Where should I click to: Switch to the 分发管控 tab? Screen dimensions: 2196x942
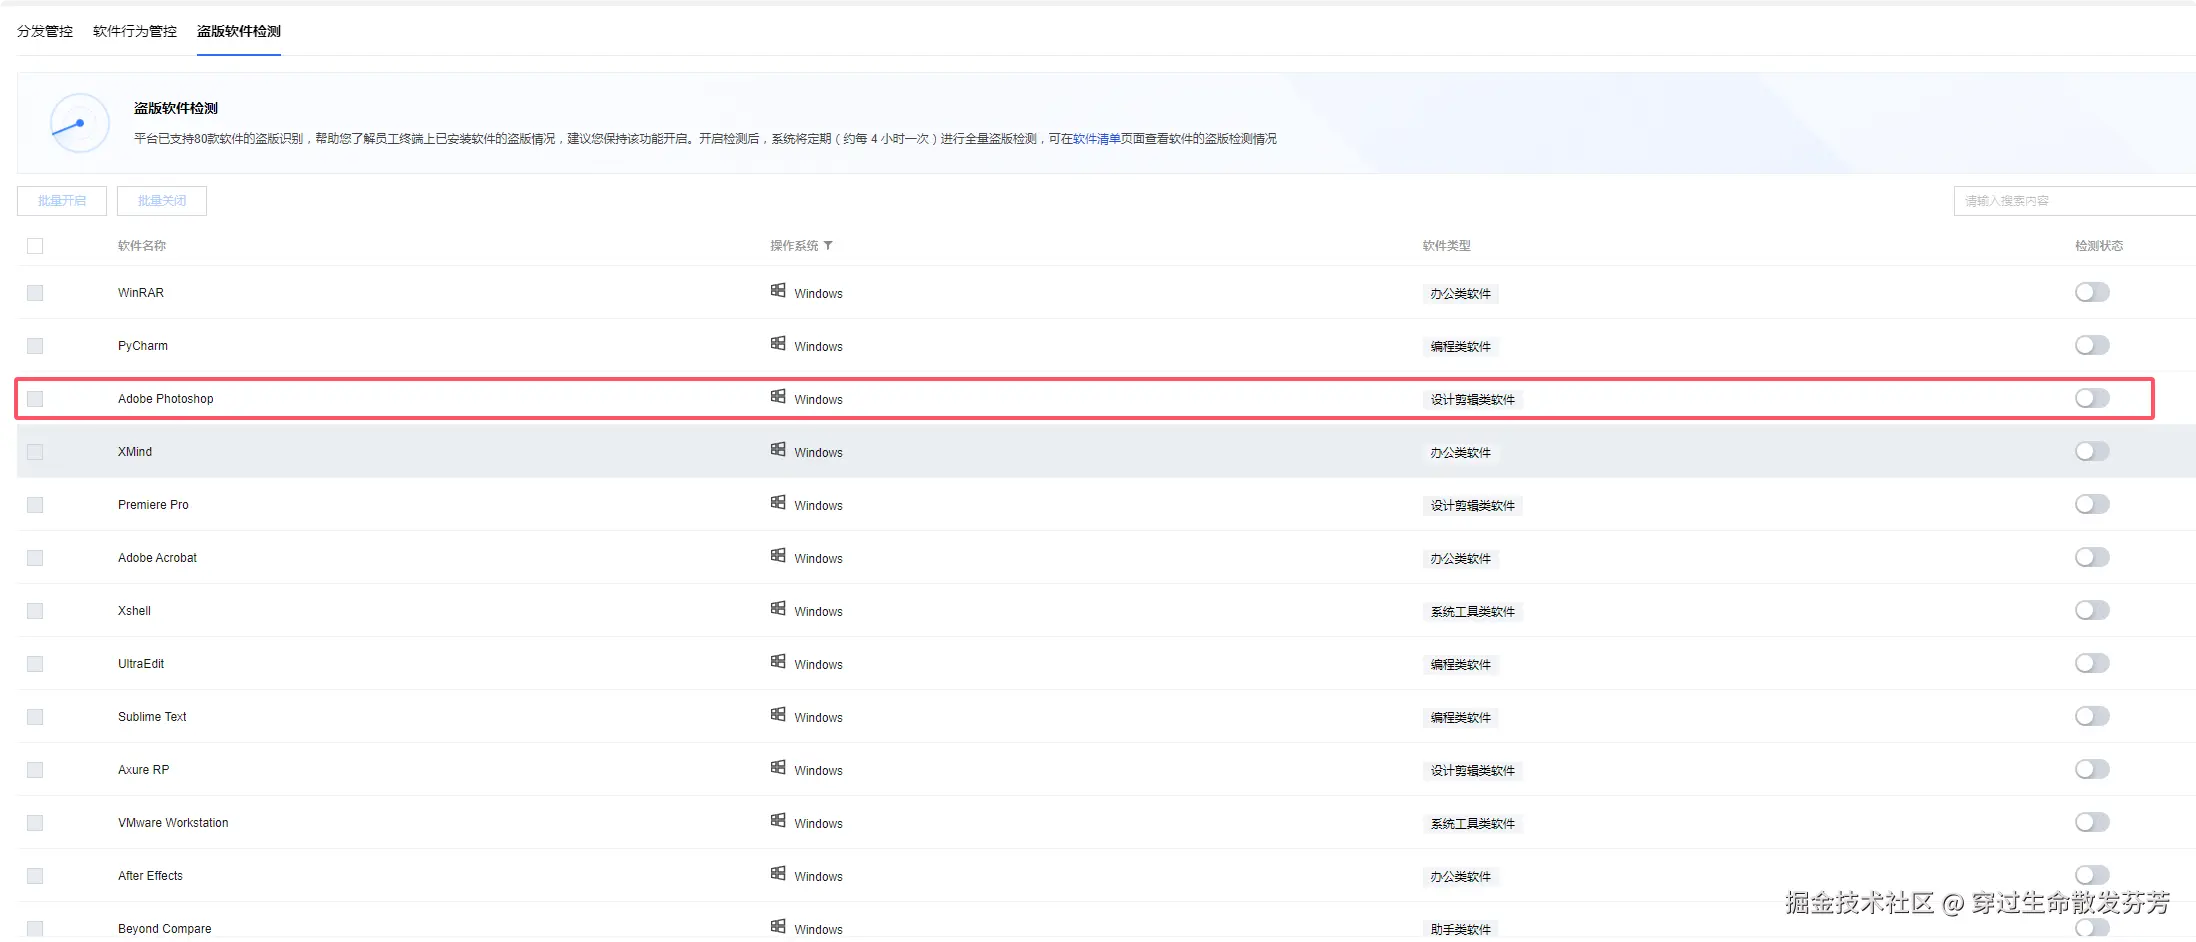45,31
